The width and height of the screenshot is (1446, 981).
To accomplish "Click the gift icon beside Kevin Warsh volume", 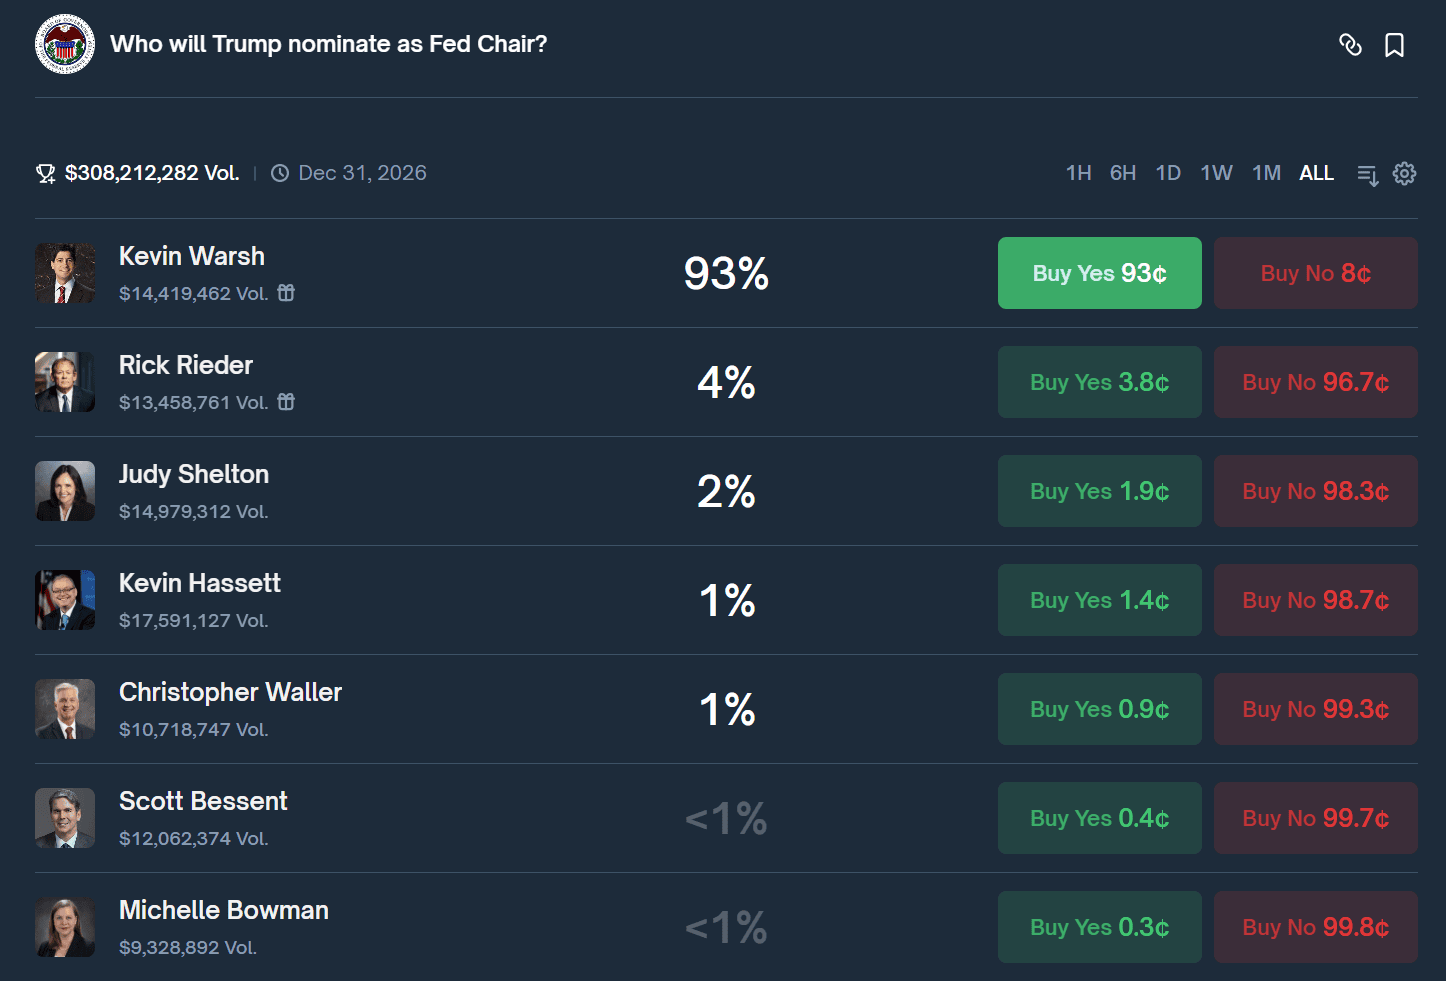I will click(286, 293).
